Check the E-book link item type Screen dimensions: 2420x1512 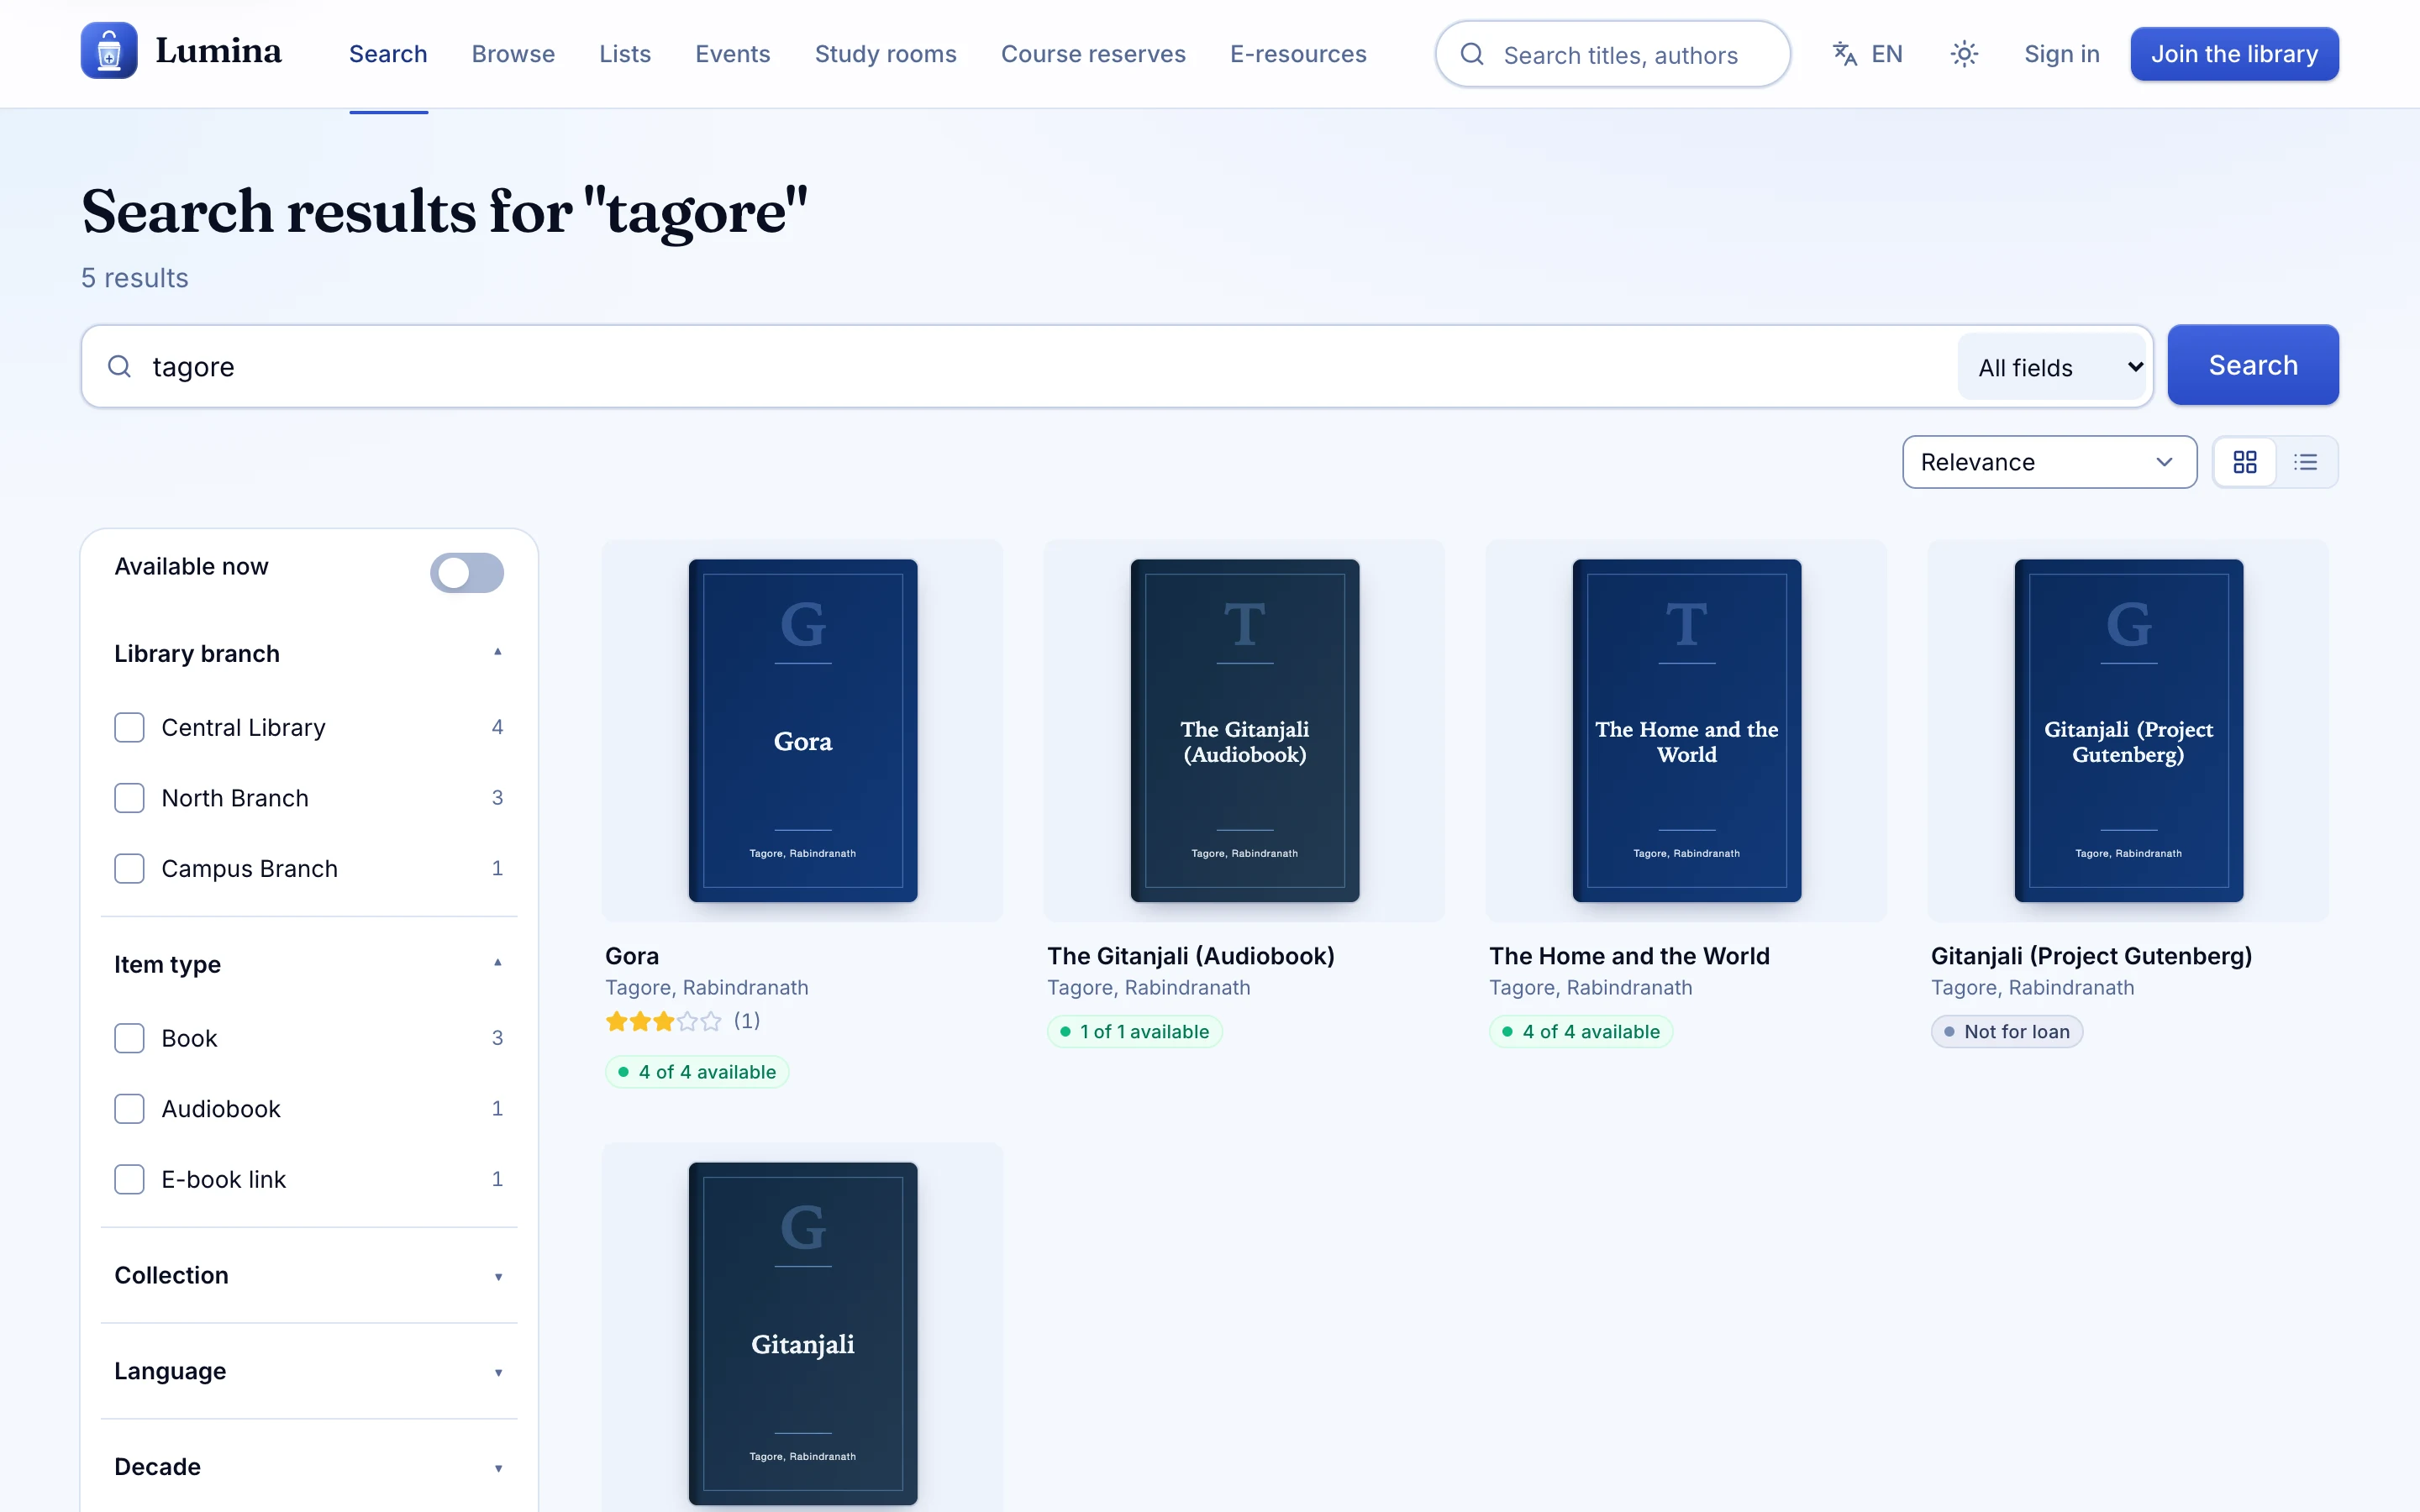[129, 1180]
